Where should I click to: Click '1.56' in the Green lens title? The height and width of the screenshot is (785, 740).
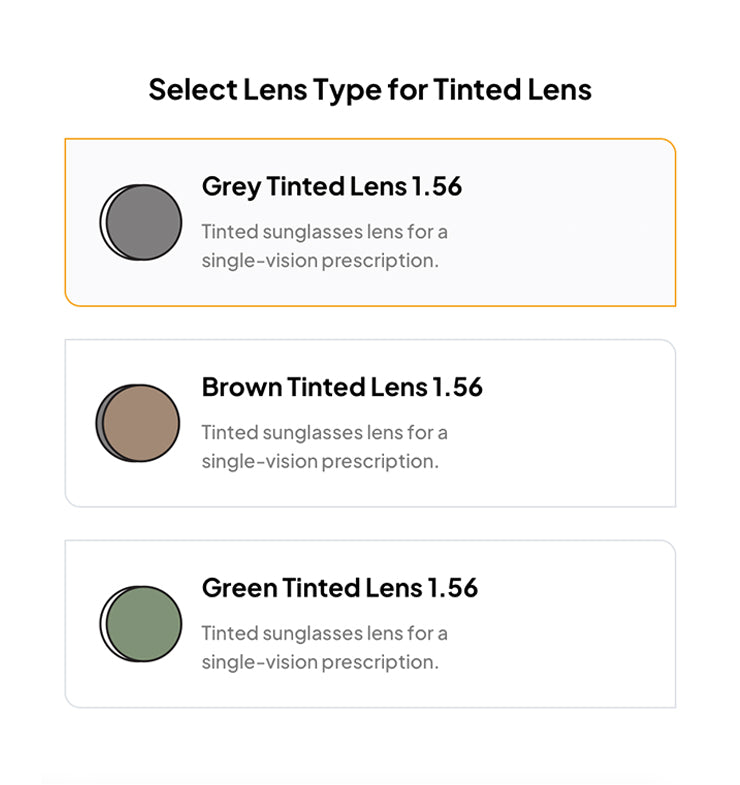click(x=453, y=588)
